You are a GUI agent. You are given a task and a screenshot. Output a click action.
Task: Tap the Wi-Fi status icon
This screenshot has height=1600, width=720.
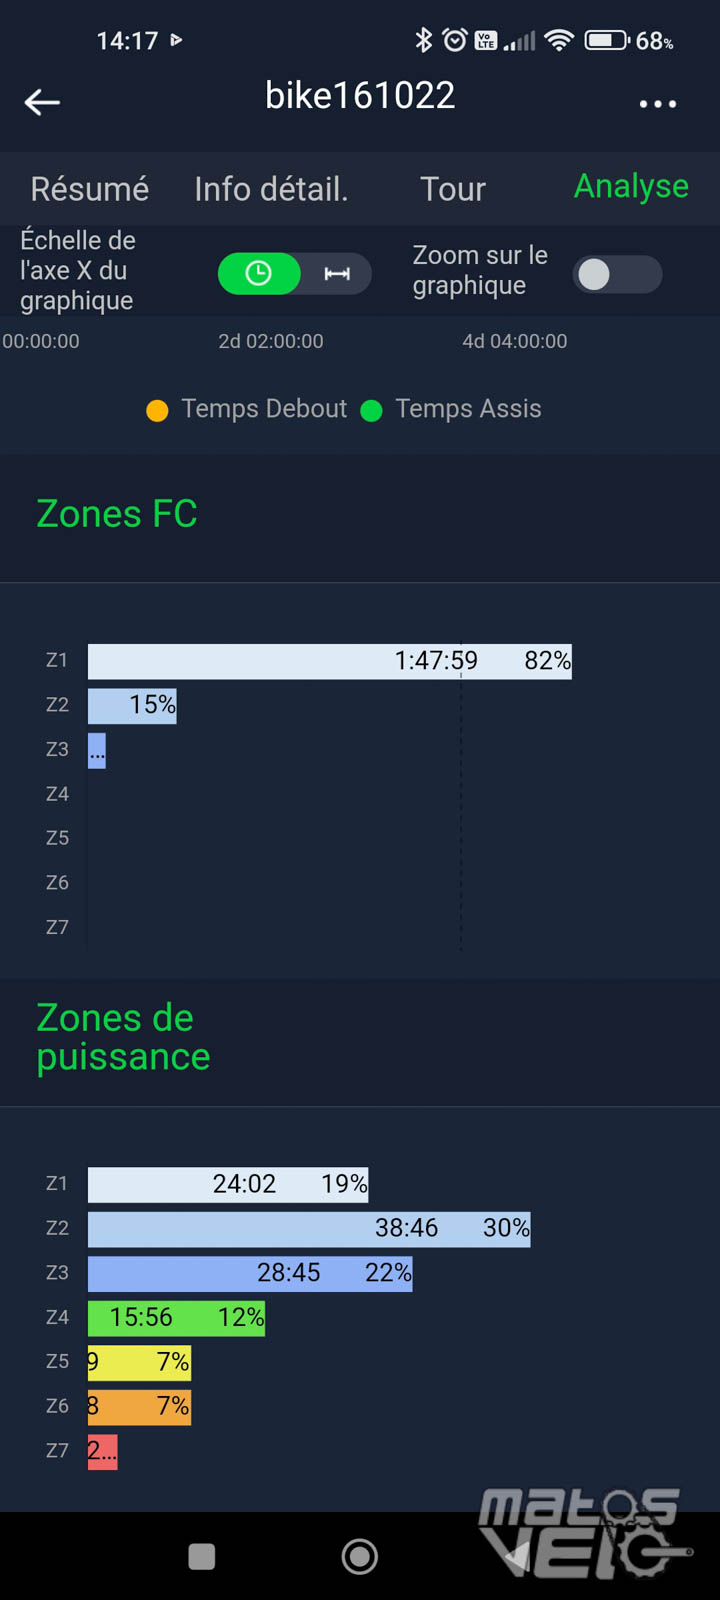pos(559,40)
